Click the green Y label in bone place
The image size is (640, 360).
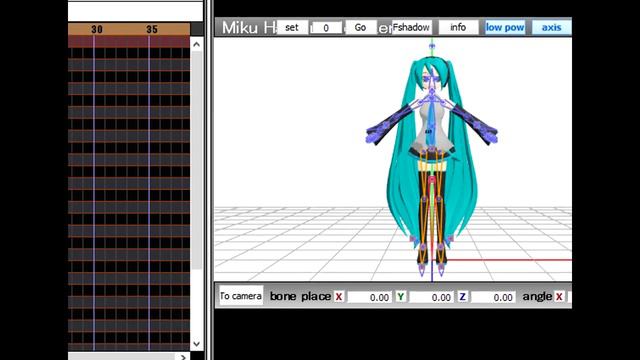[x=401, y=297]
